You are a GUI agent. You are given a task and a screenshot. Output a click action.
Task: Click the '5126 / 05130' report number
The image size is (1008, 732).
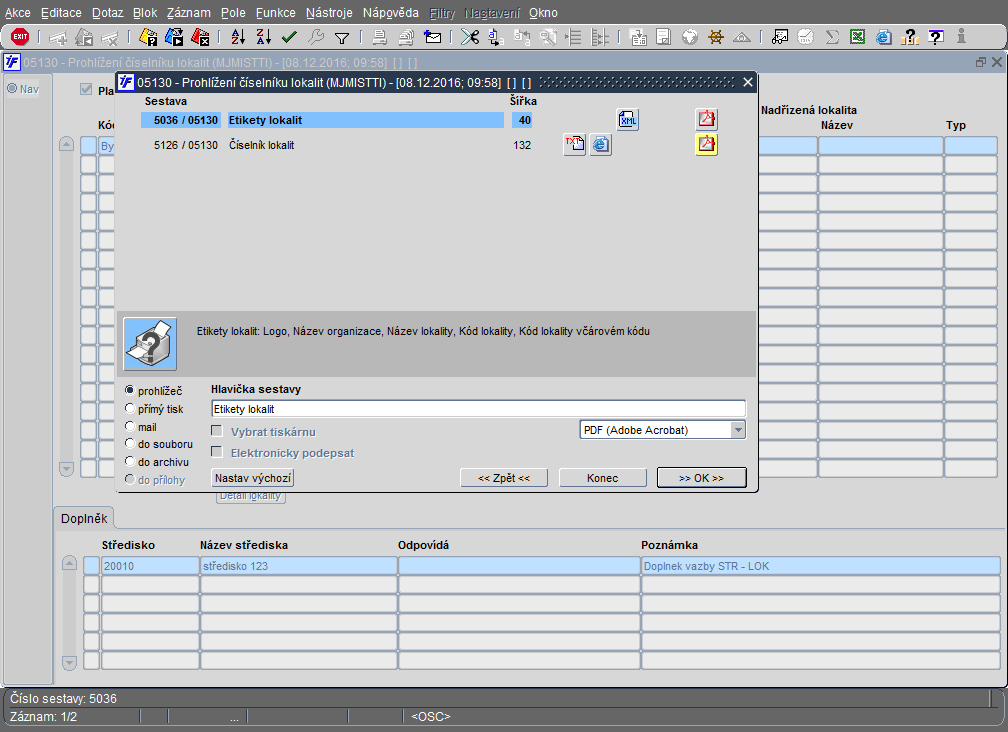186,145
